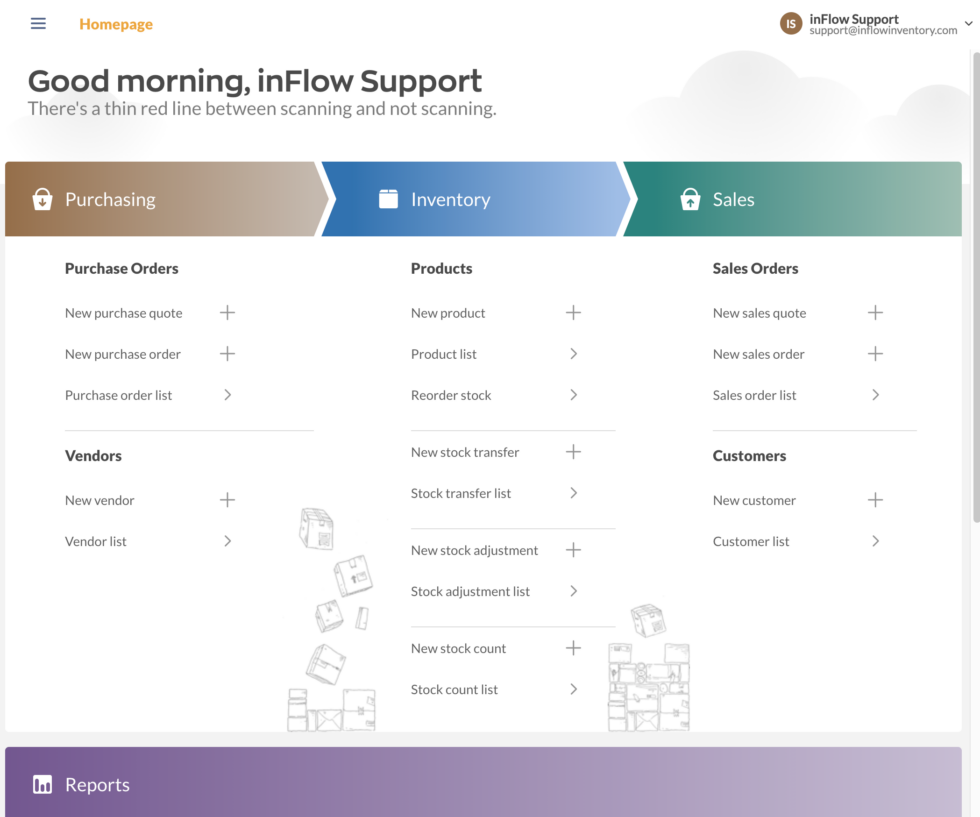Click the inFlow Support avatar icon
The image size is (980, 817).
pos(789,22)
